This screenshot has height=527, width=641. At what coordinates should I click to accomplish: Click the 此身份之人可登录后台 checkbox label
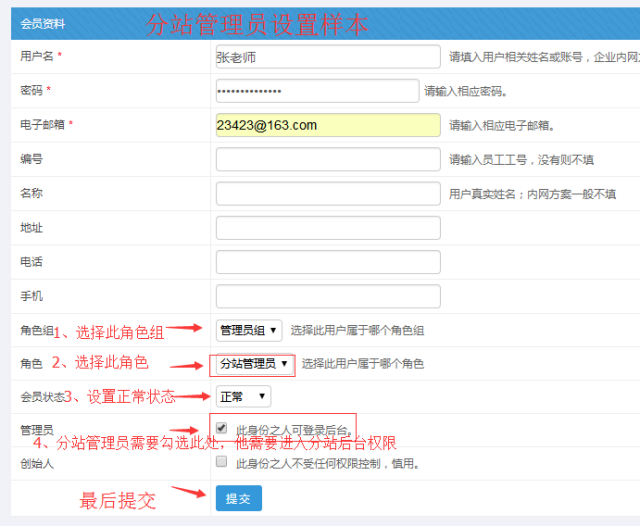point(291,430)
